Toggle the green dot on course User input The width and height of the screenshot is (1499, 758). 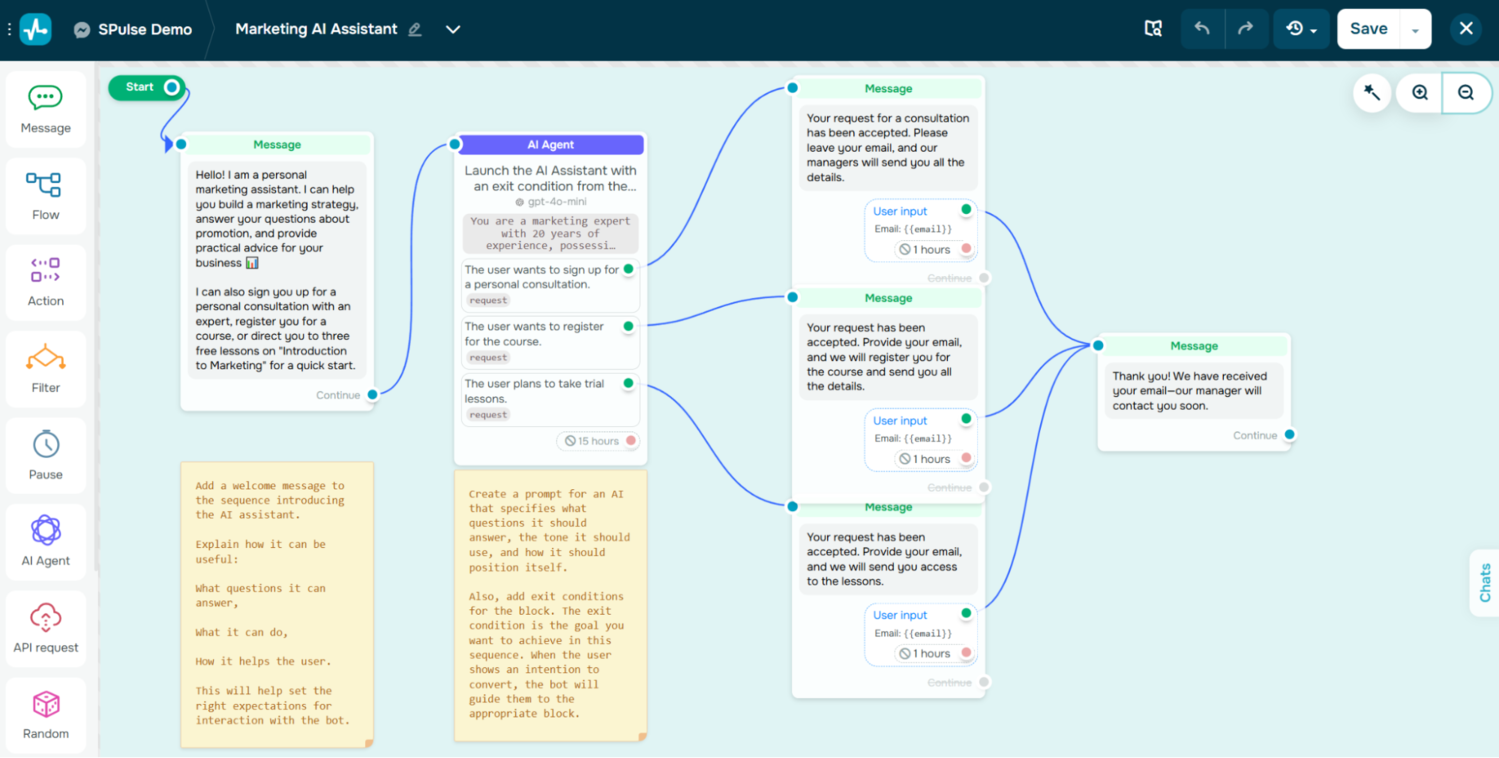click(x=963, y=420)
